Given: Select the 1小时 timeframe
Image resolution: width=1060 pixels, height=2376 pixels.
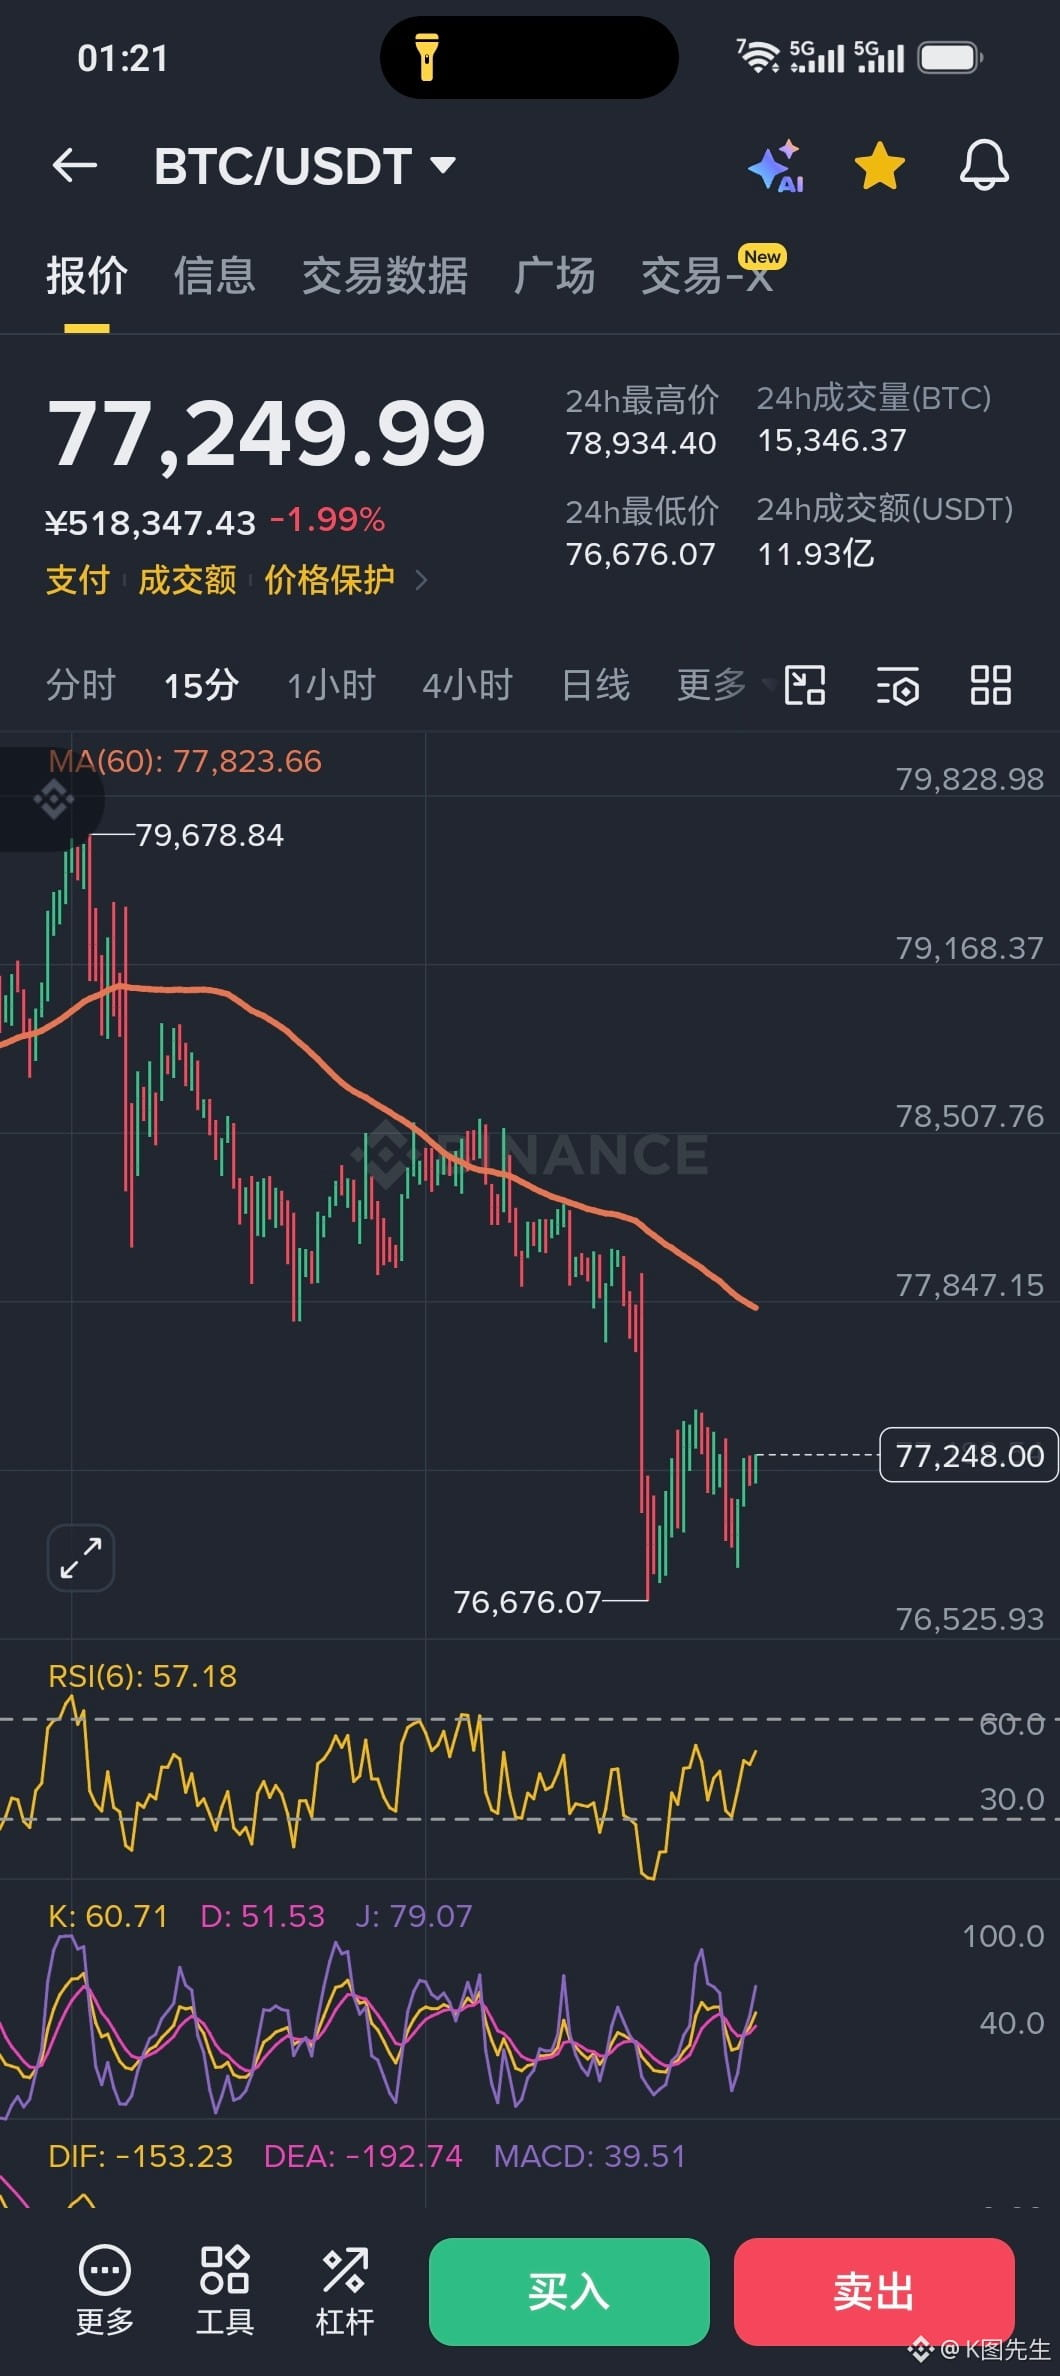Looking at the screenshot, I should [x=331, y=686].
